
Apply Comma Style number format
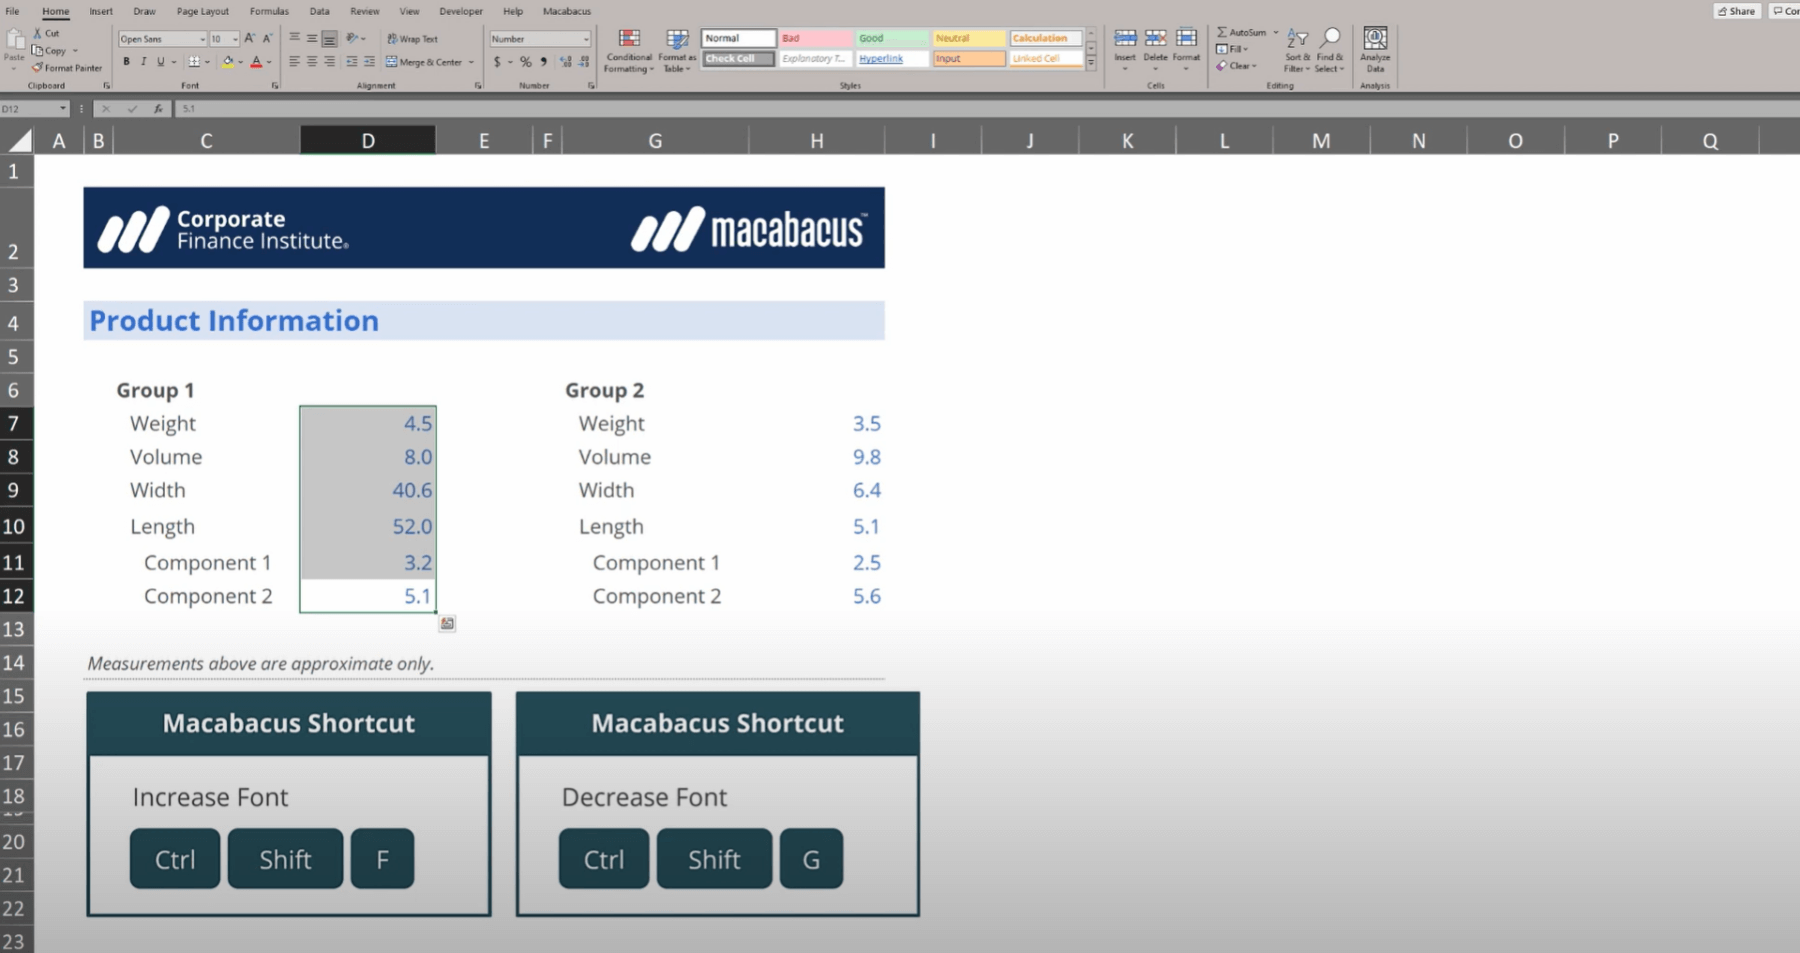543,62
